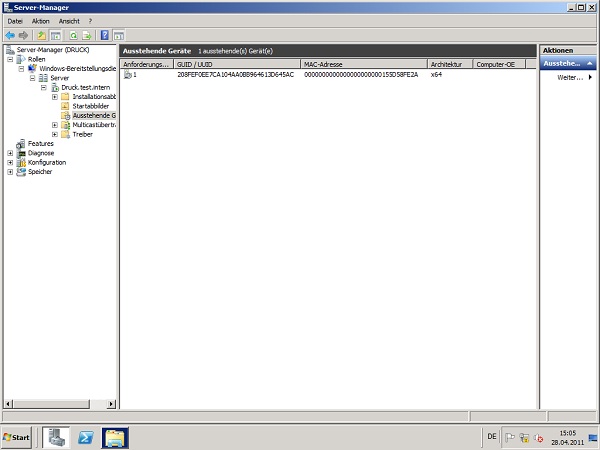The height and width of the screenshot is (450, 600).
Task: Sort by the Architektur column header
Action: (450, 64)
